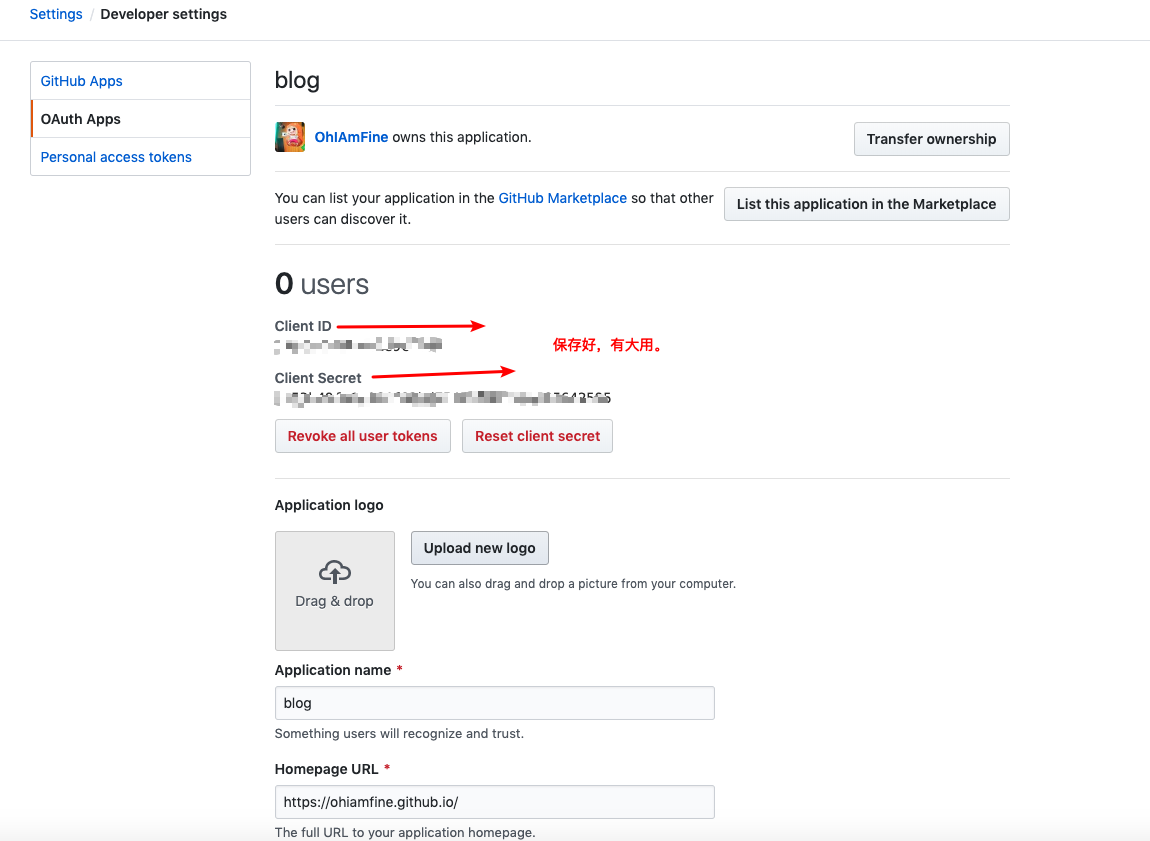Reset client secret button

tap(538, 436)
